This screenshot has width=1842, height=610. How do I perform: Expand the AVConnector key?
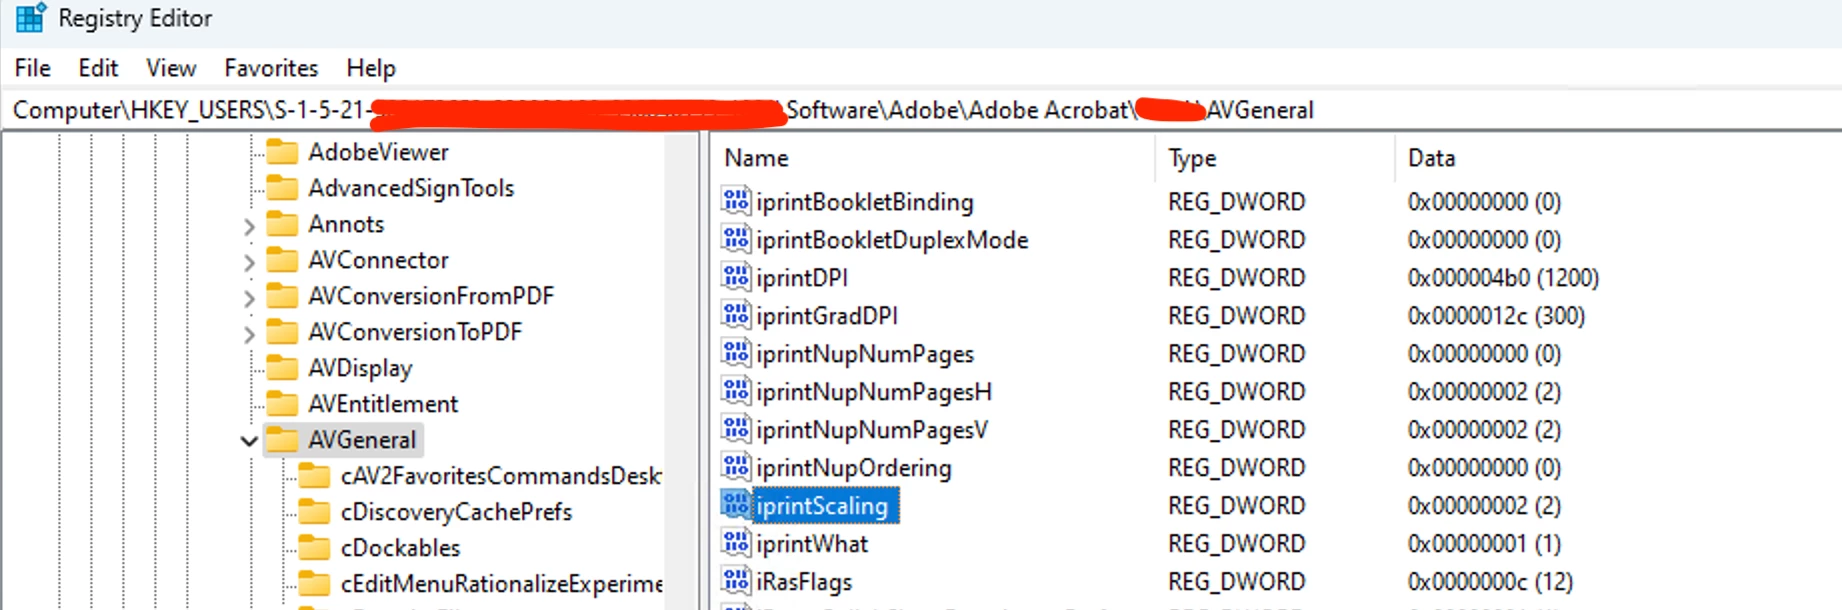click(x=249, y=263)
